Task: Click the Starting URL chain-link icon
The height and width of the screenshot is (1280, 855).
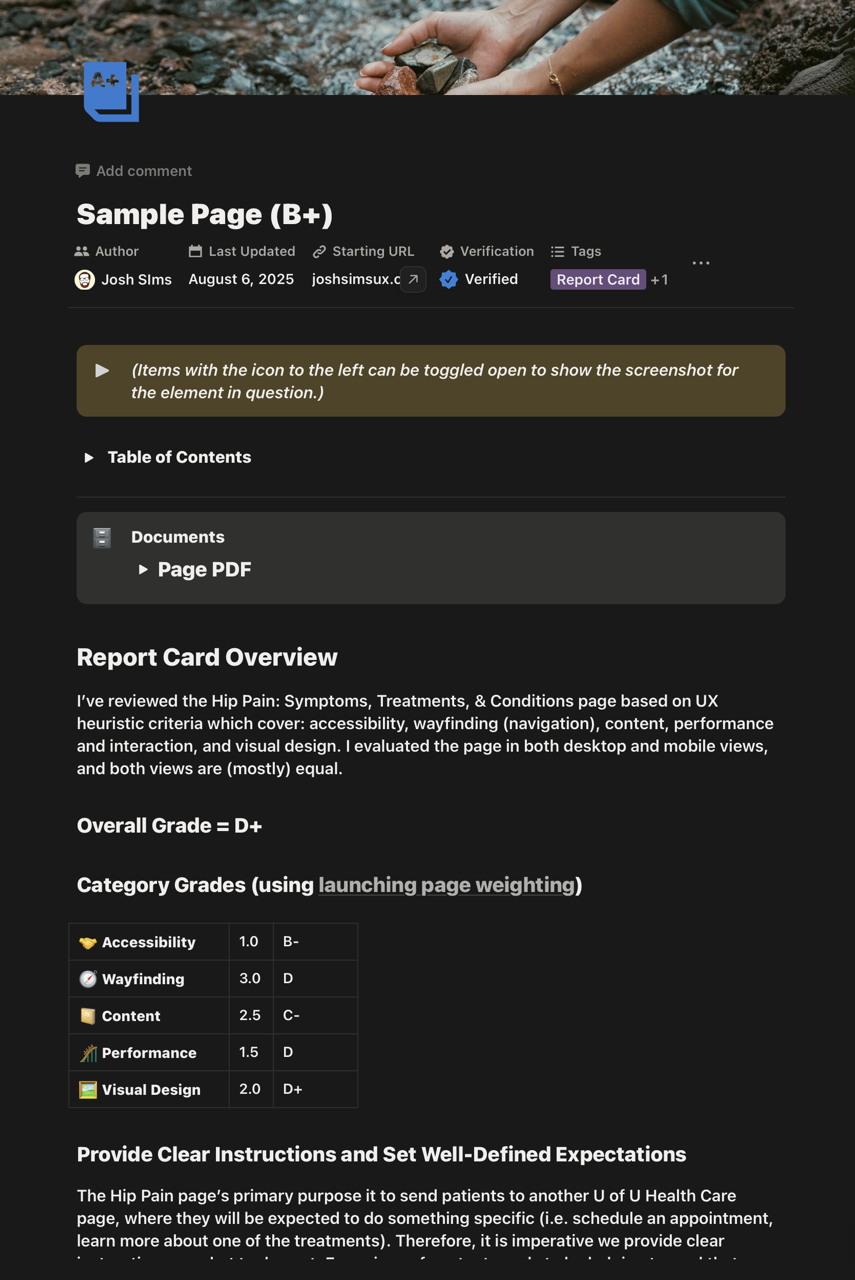Action: click(319, 251)
